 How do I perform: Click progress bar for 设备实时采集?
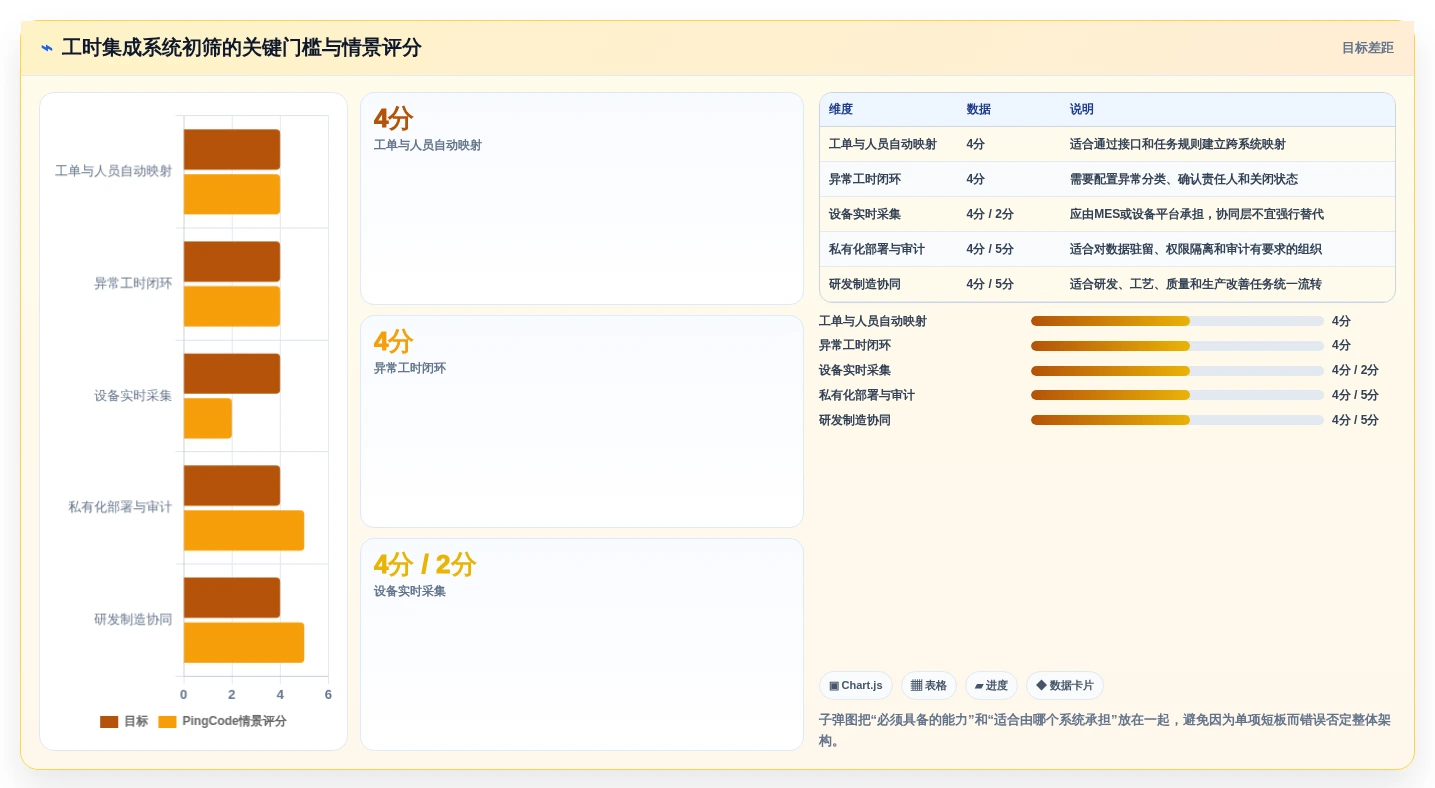(1177, 371)
